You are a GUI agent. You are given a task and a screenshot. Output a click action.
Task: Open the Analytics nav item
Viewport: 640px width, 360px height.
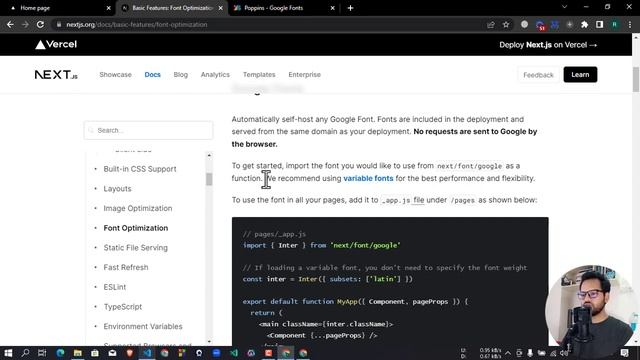point(215,75)
